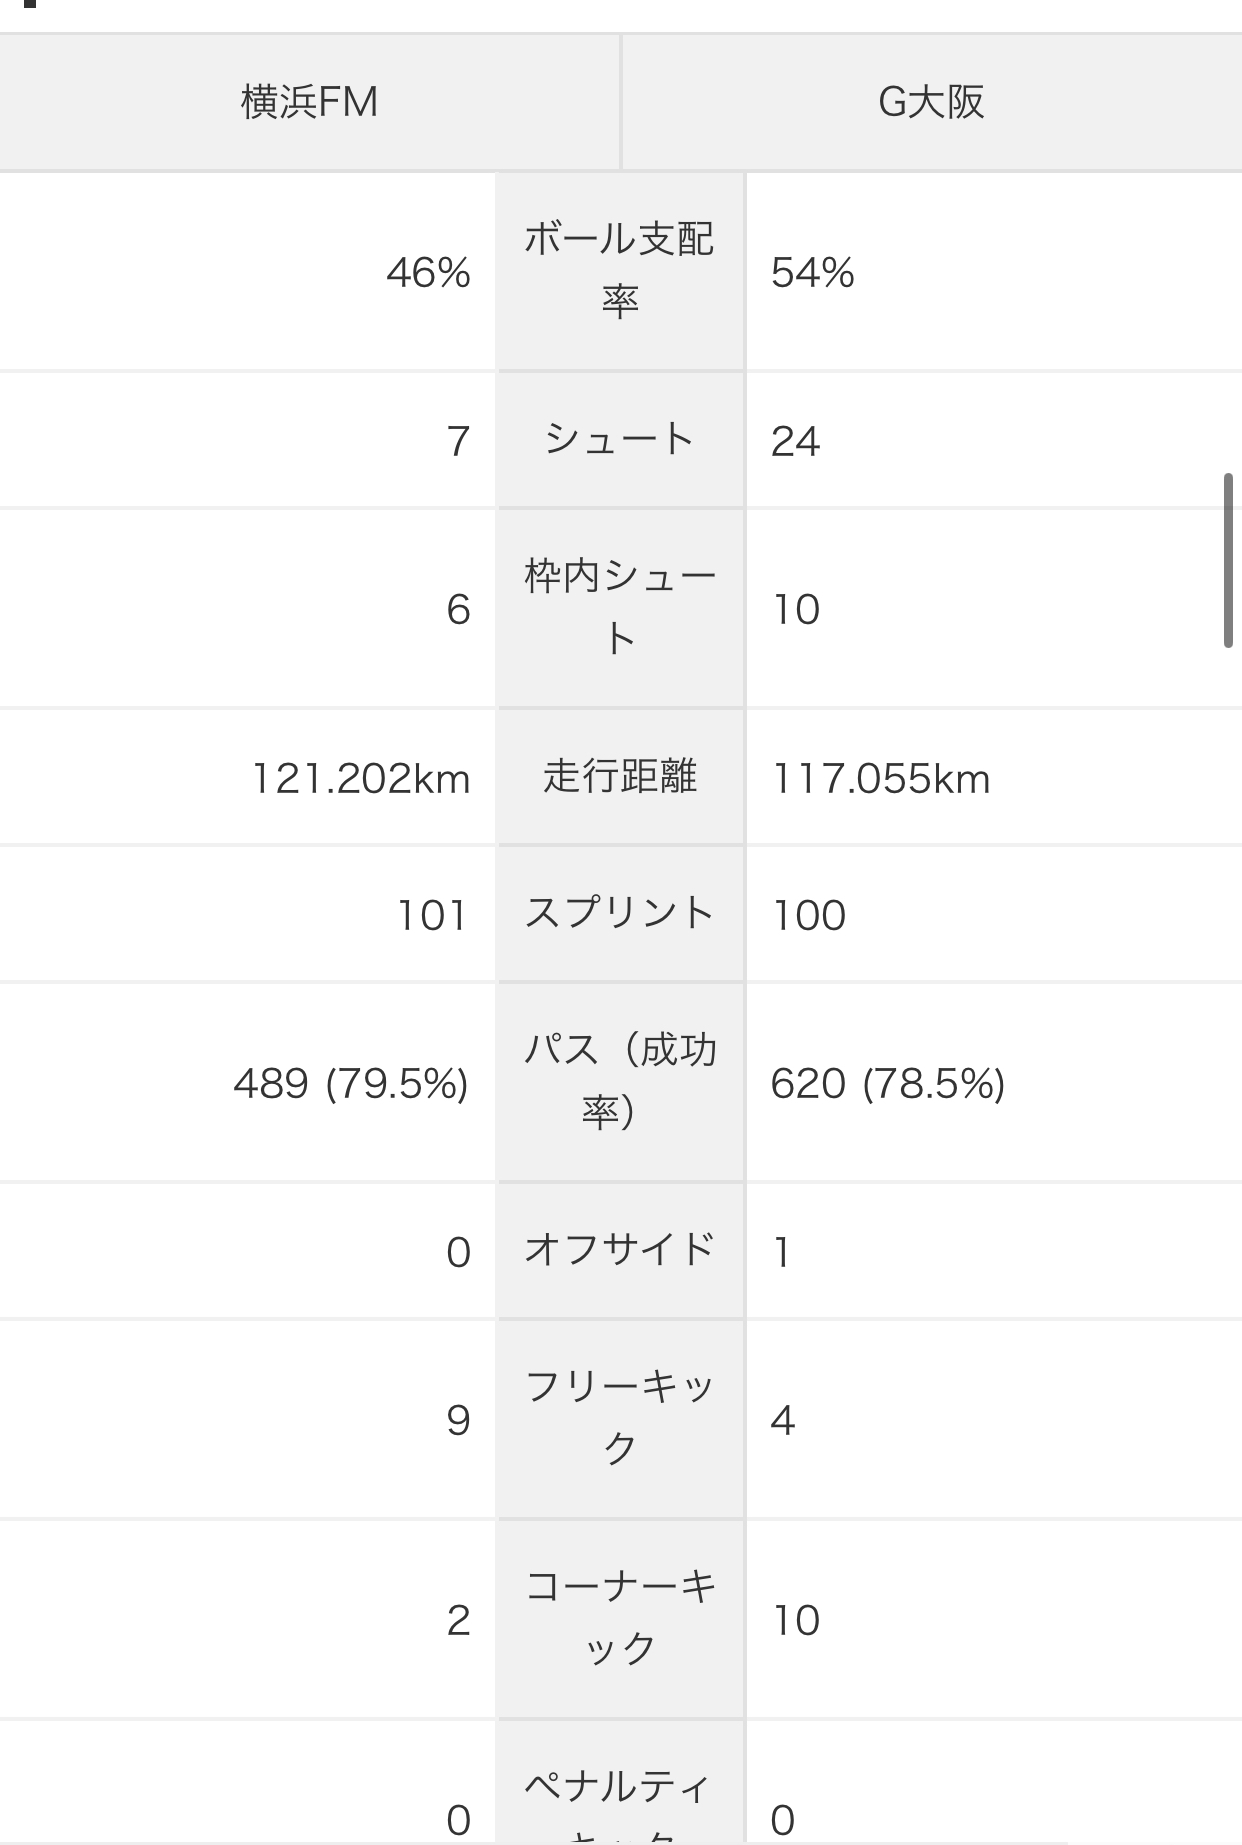Click the 枠内シュート stat label

coord(620,608)
